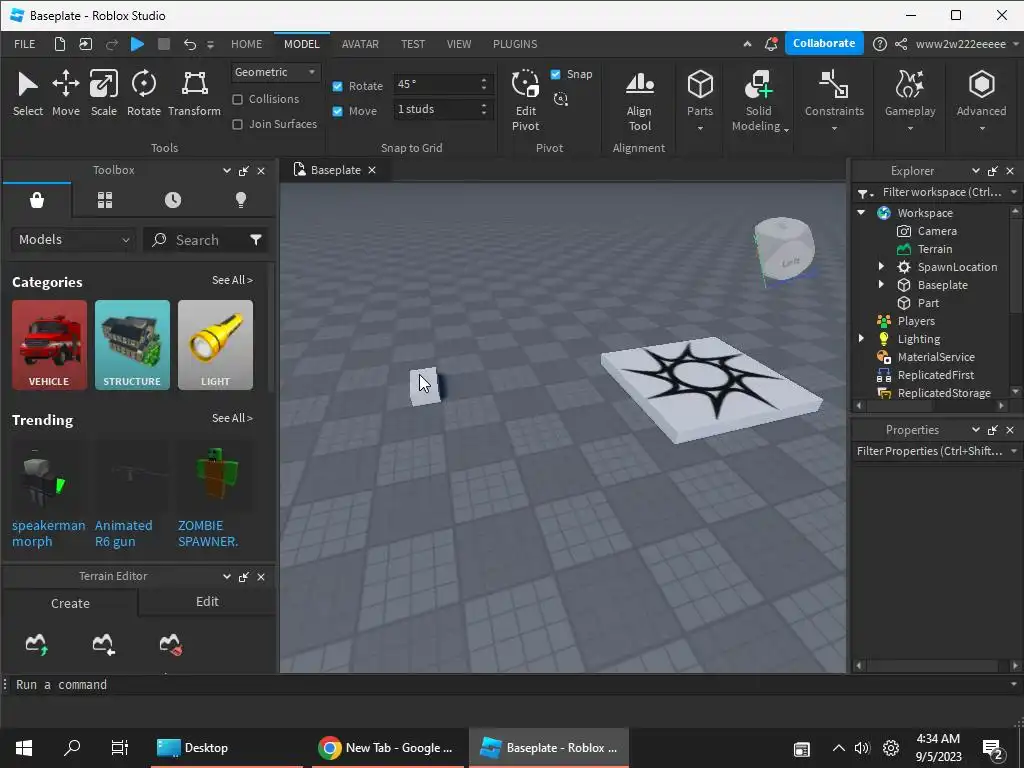Open the TEST ribbon tab
The image size is (1024, 768).
point(413,44)
